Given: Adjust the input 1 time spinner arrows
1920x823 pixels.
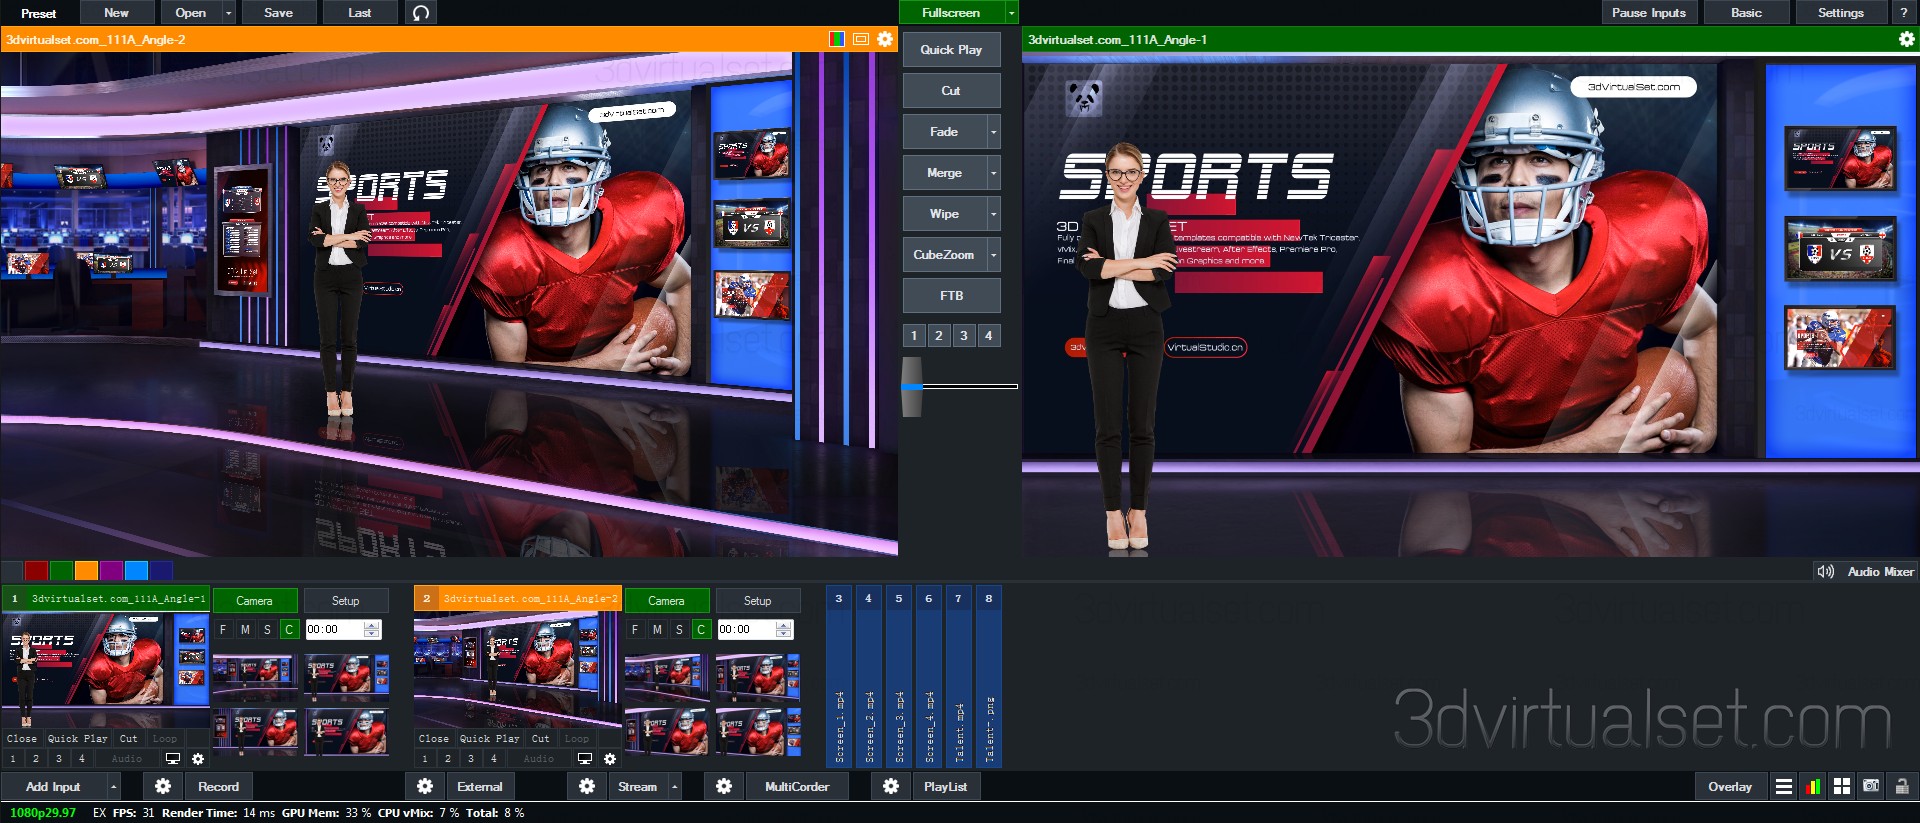Looking at the screenshot, I should coord(372,629).
